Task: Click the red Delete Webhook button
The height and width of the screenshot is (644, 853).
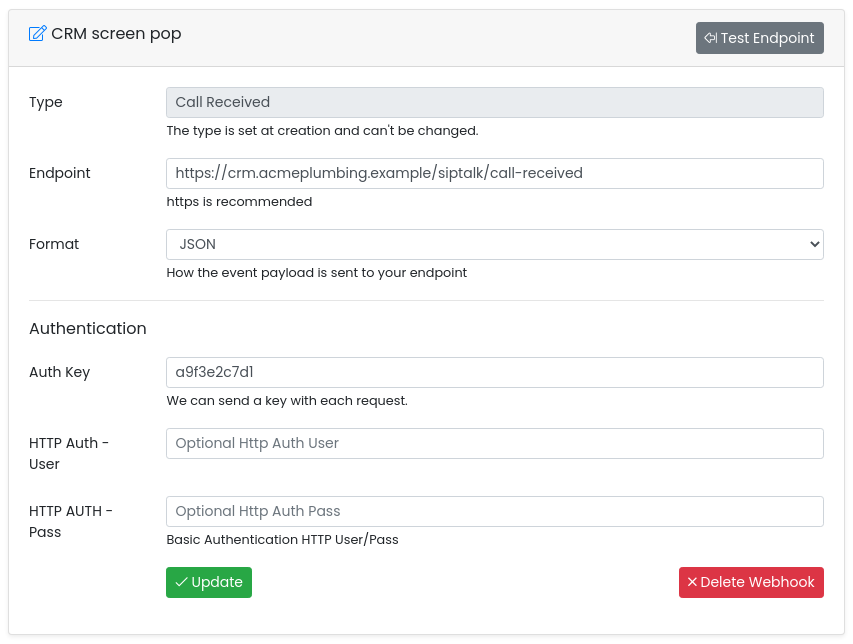Action: click(751, 583)
